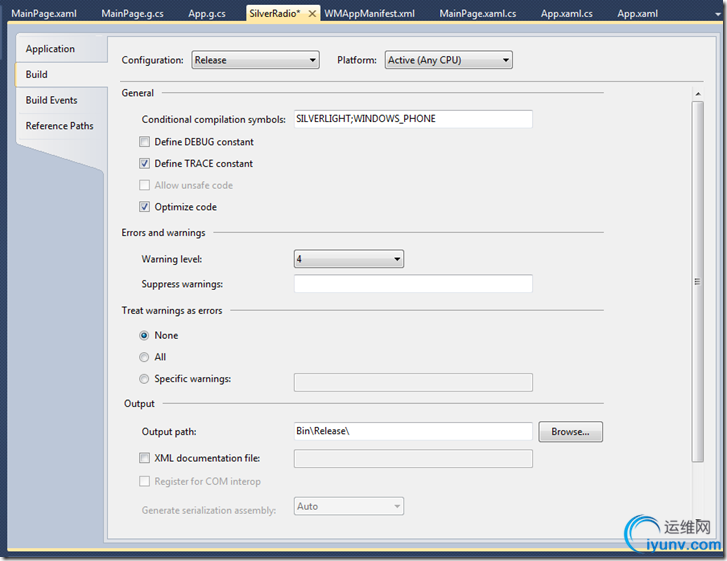727x561 pixels.
Task: Switch to the MainPage.xaml.cs tab
Action: 478,13
